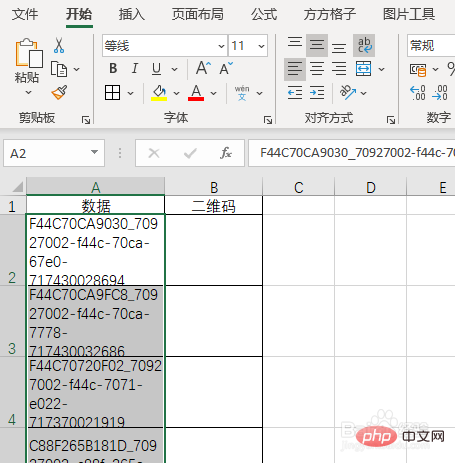Screen dimensions: 455x469
Task: Increase font size with larger A
Action: 203,68
